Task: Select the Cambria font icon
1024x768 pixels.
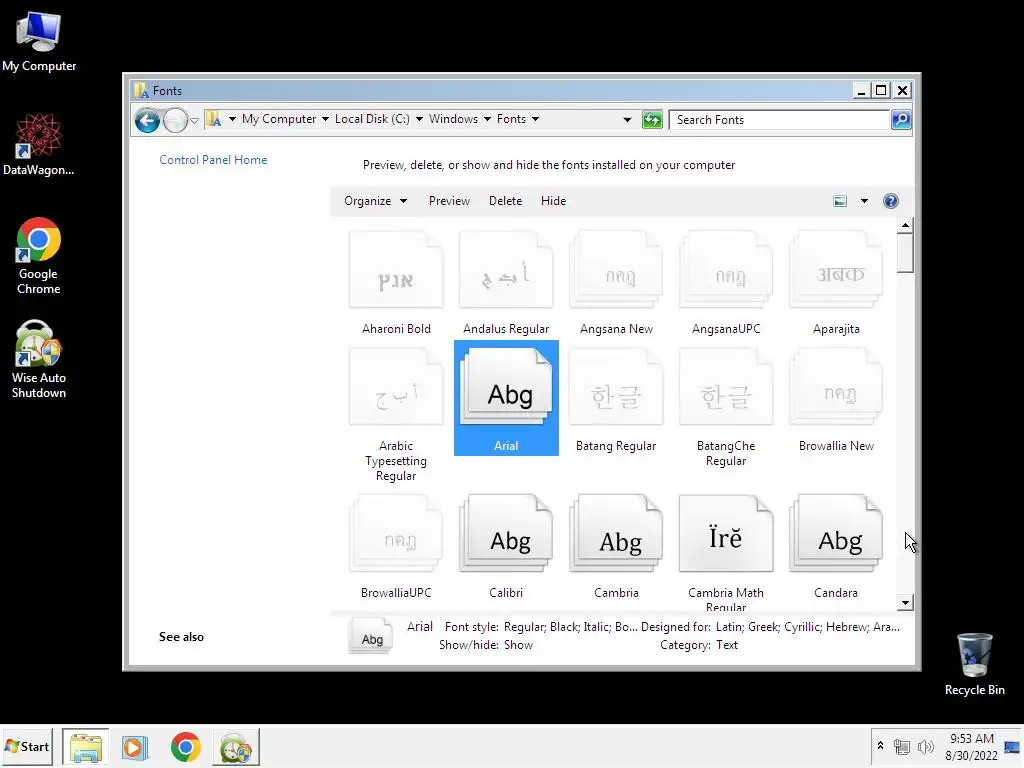Action: tap(616, 534)
